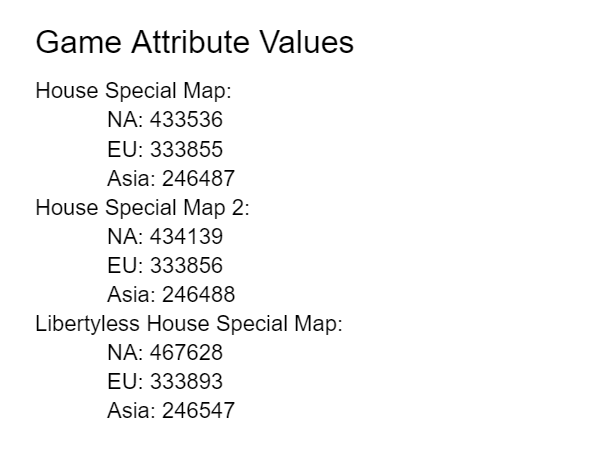The image size is (600, 476).
Task: Click the House Special Map: heading
Action: pyautogui.click(x=133, y=91)
